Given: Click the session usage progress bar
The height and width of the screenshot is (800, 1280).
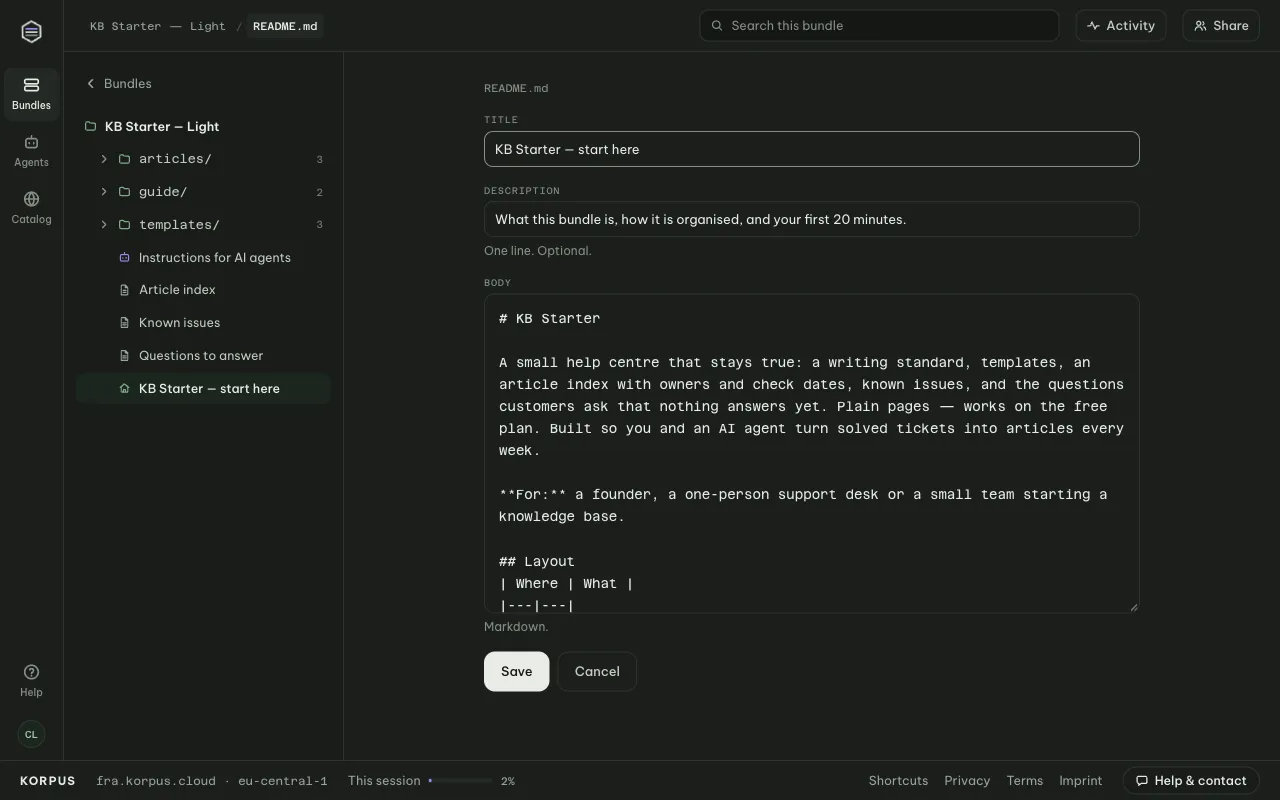Looking at the screenshot, I should pos(460,781).
